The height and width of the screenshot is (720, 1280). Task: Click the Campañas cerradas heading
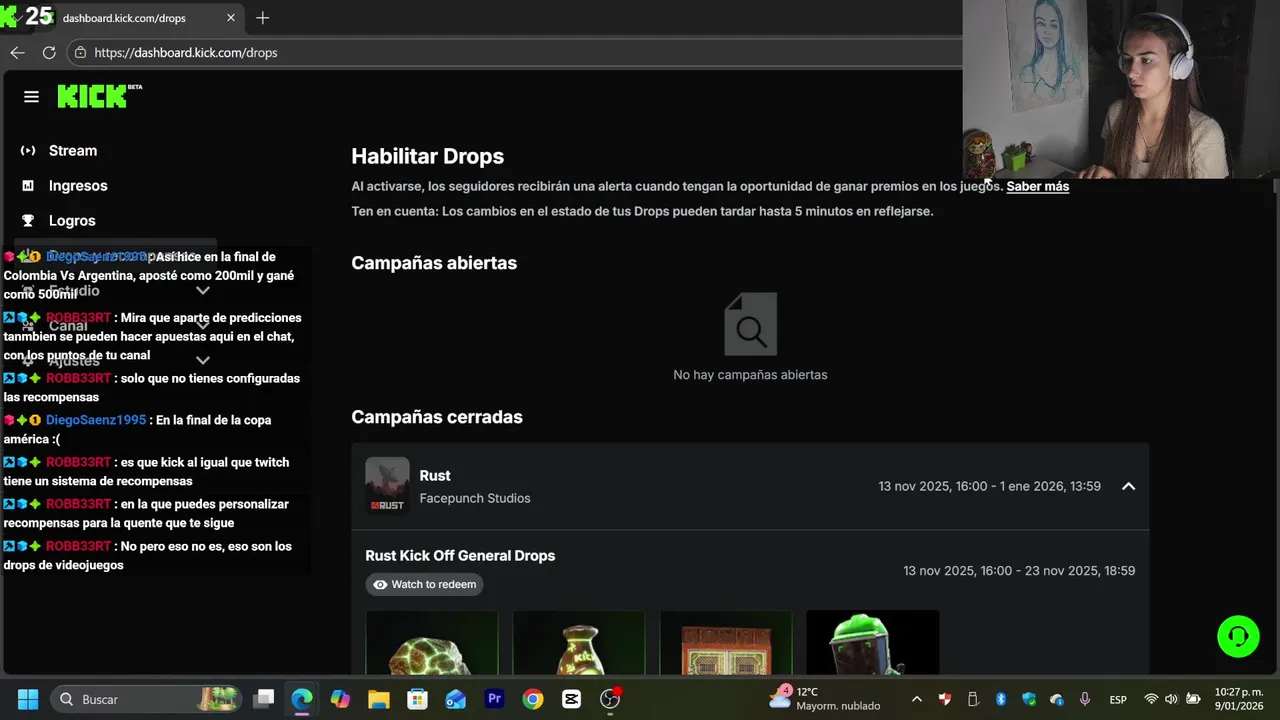pos(437,417)
